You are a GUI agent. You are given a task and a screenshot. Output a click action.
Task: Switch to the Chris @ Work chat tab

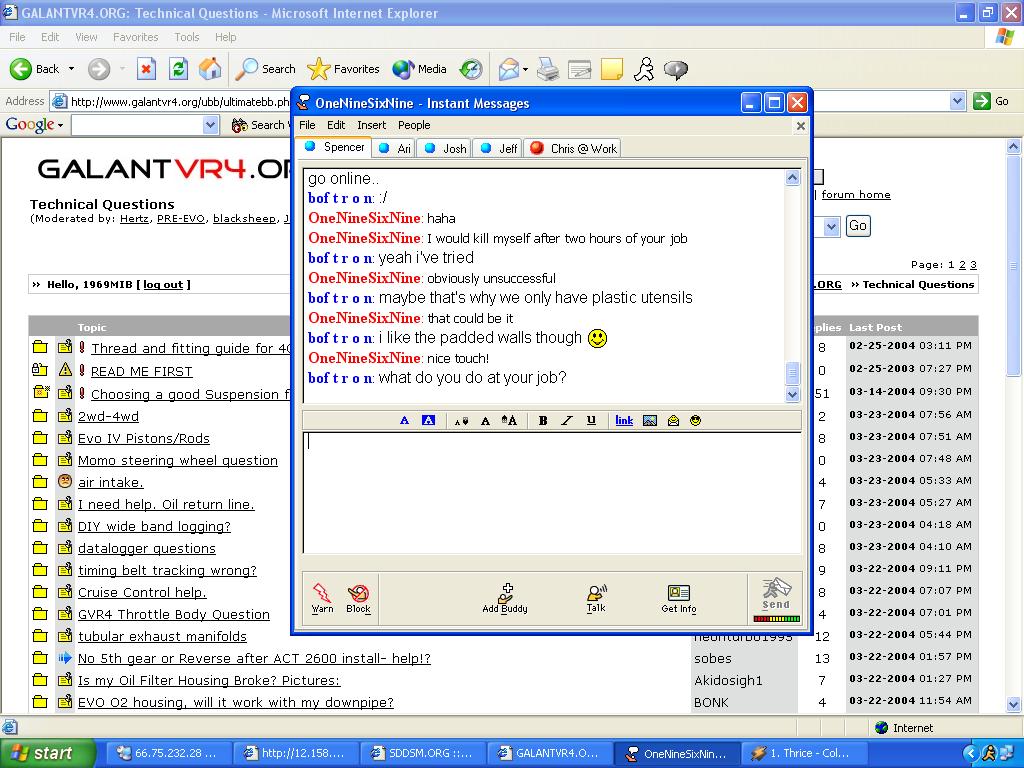(x=573, y=148)
